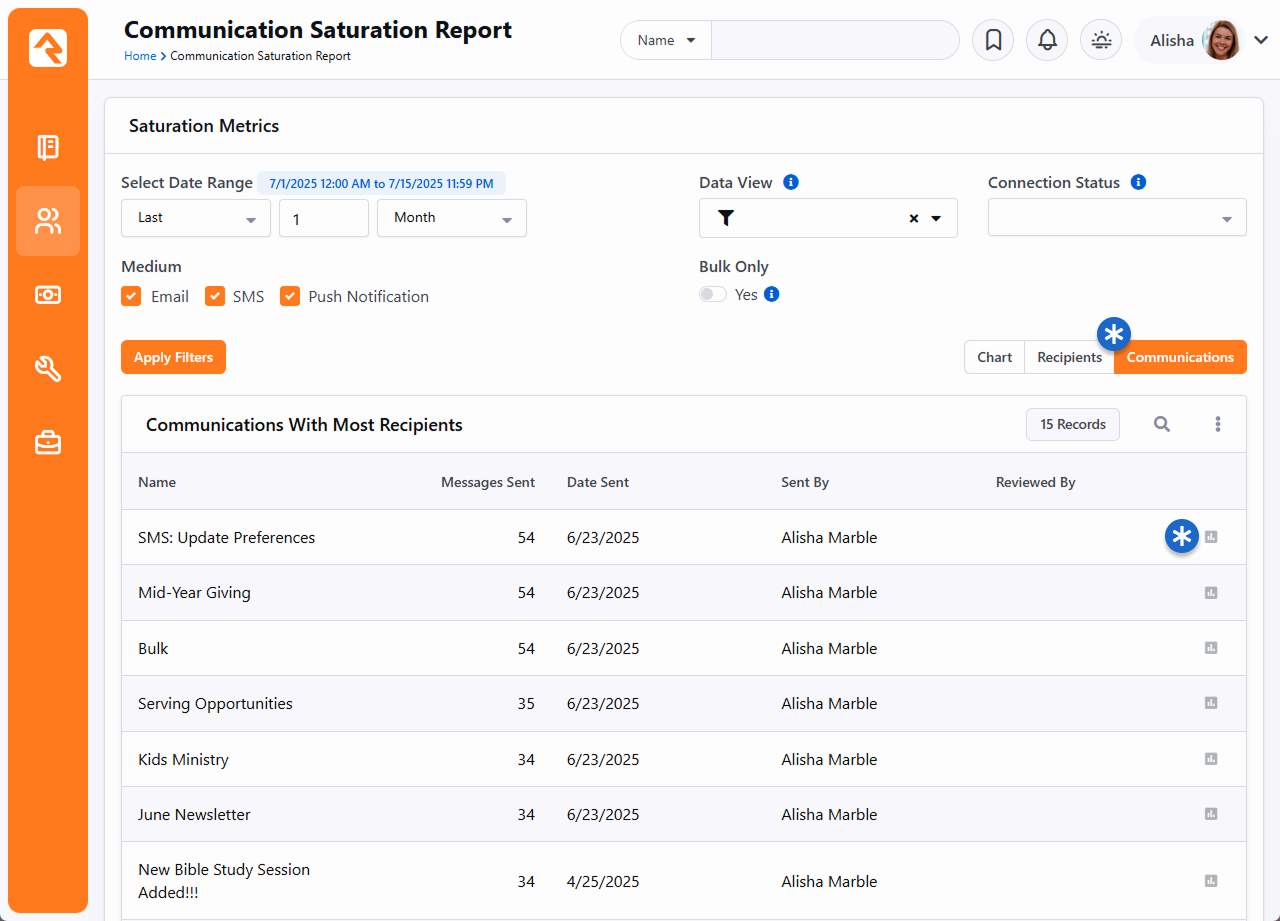Uncheck the SMS medium checkbox
Viewport: 1280px width, 921px height.
214,296
